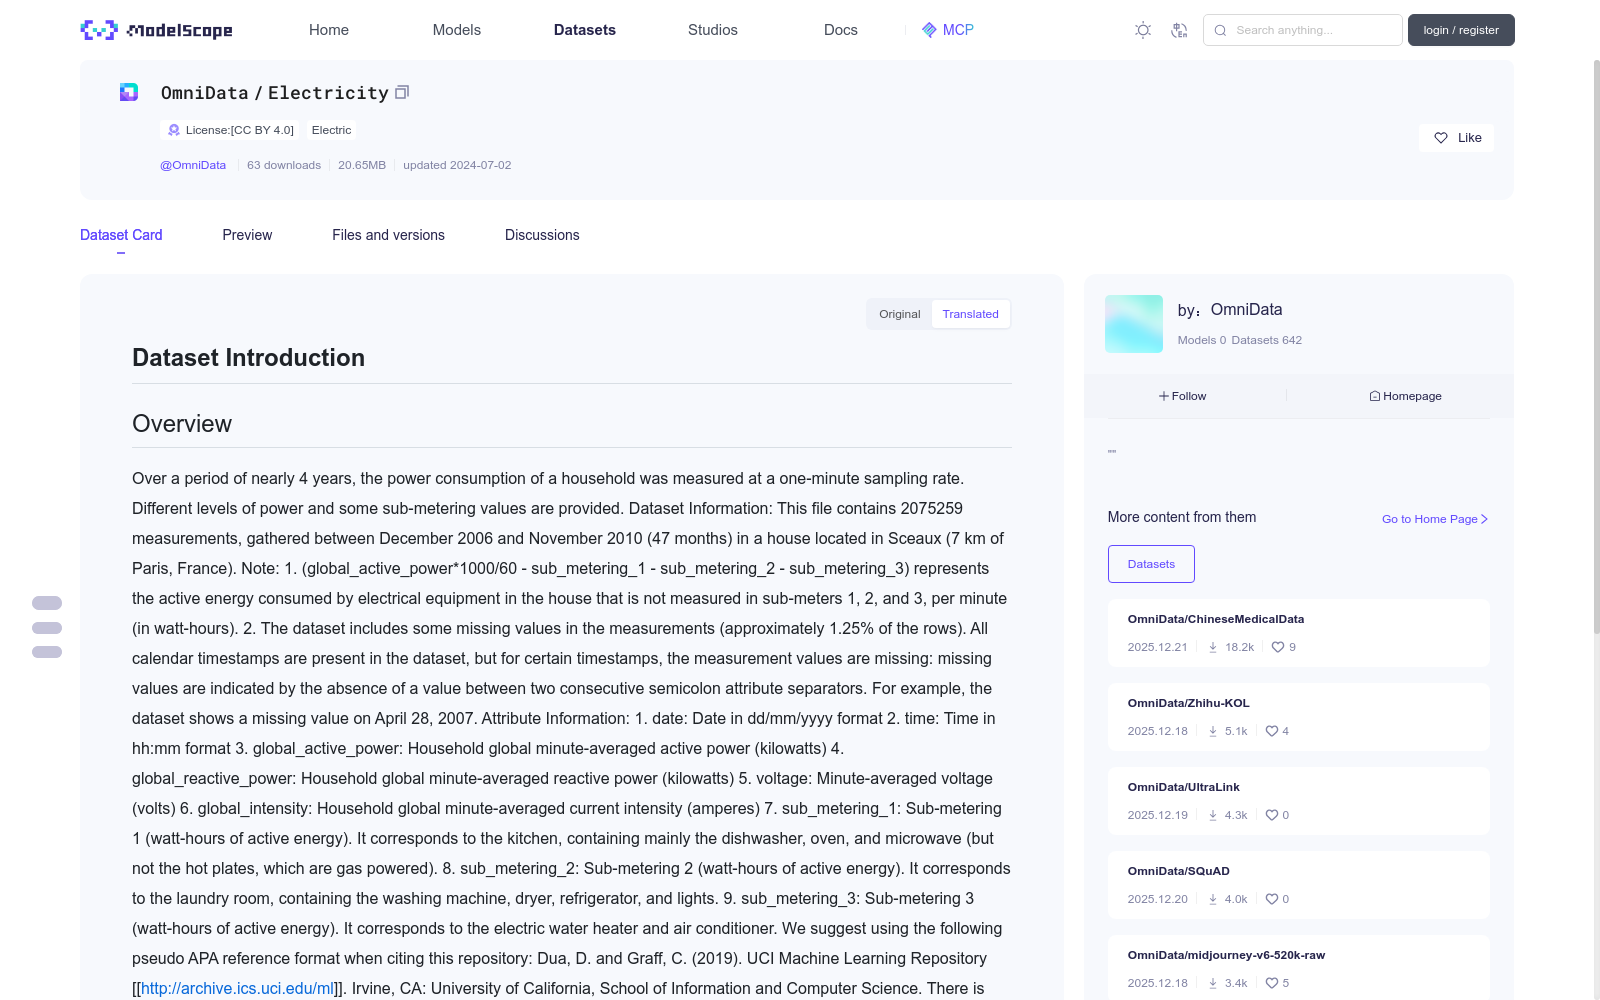The width and height of the screenshot is (1600, 1000).
Task: Click the 2025.12.21 date on ChineseMedicalData card
Action: pos(1158,647)
